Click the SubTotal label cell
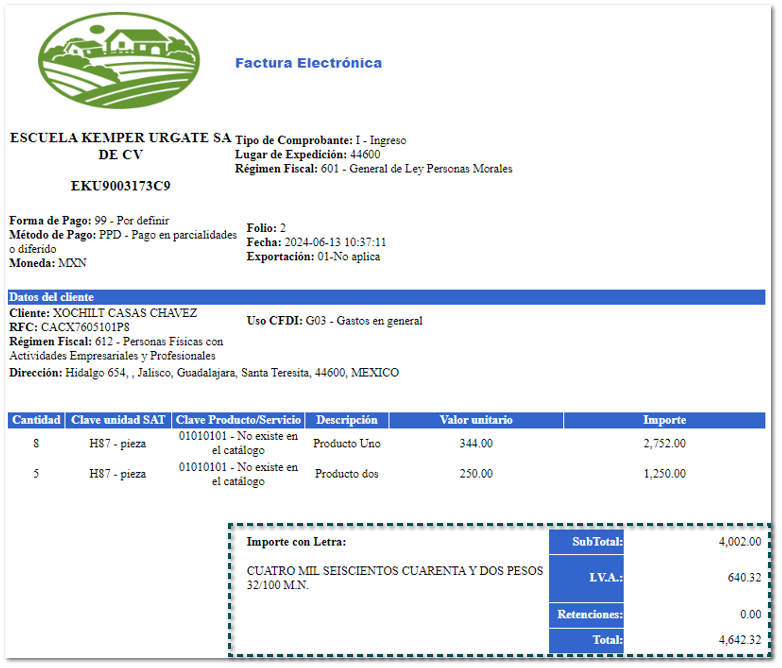 pos(586,542)
